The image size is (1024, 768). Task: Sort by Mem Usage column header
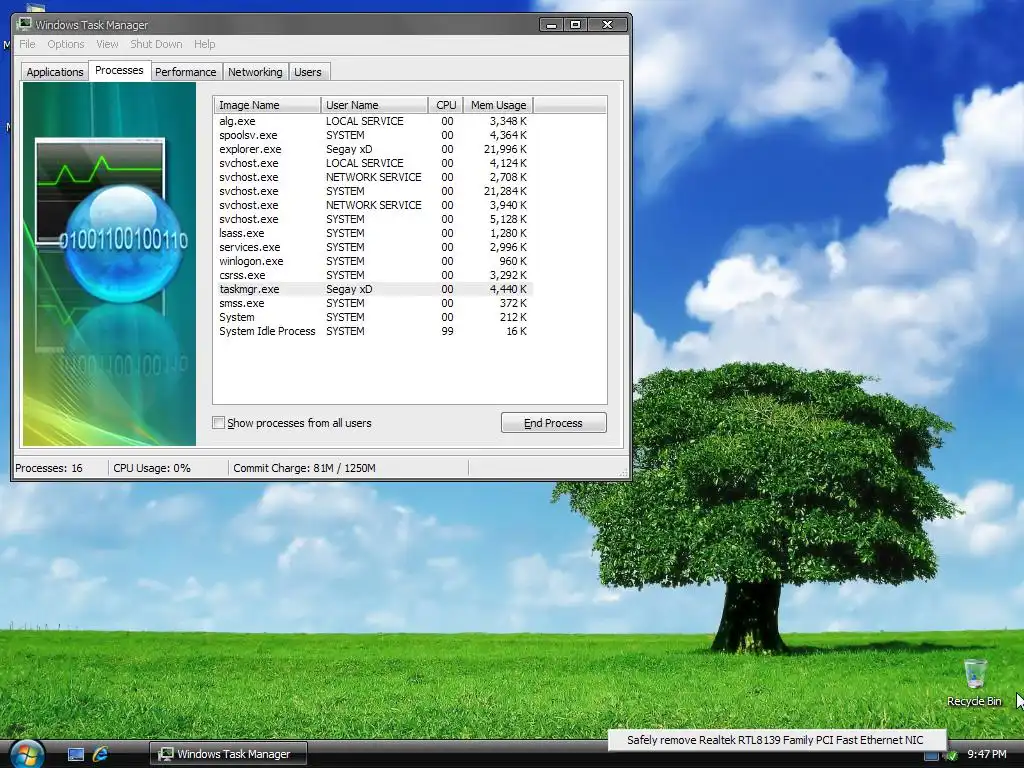point(498,104)
